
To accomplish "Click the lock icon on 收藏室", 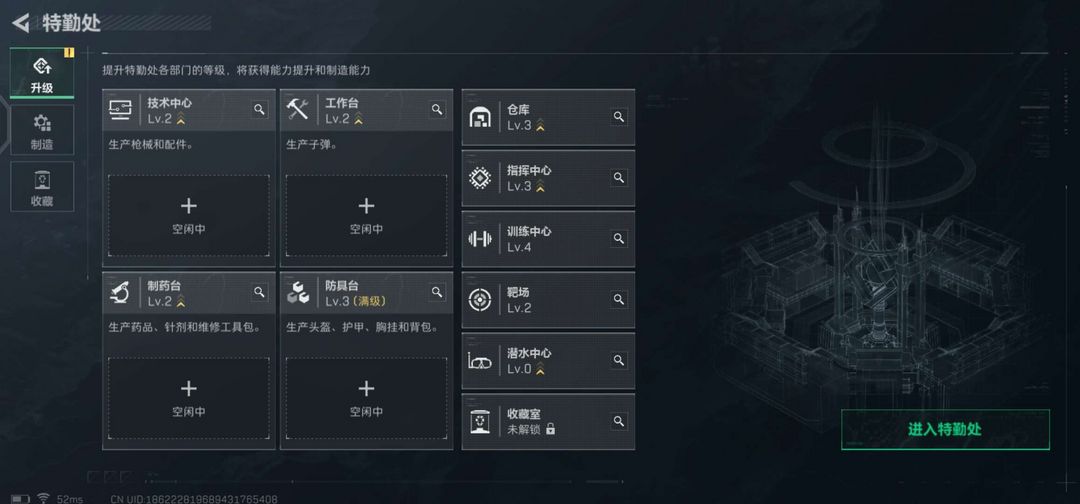I will [550, 429].
